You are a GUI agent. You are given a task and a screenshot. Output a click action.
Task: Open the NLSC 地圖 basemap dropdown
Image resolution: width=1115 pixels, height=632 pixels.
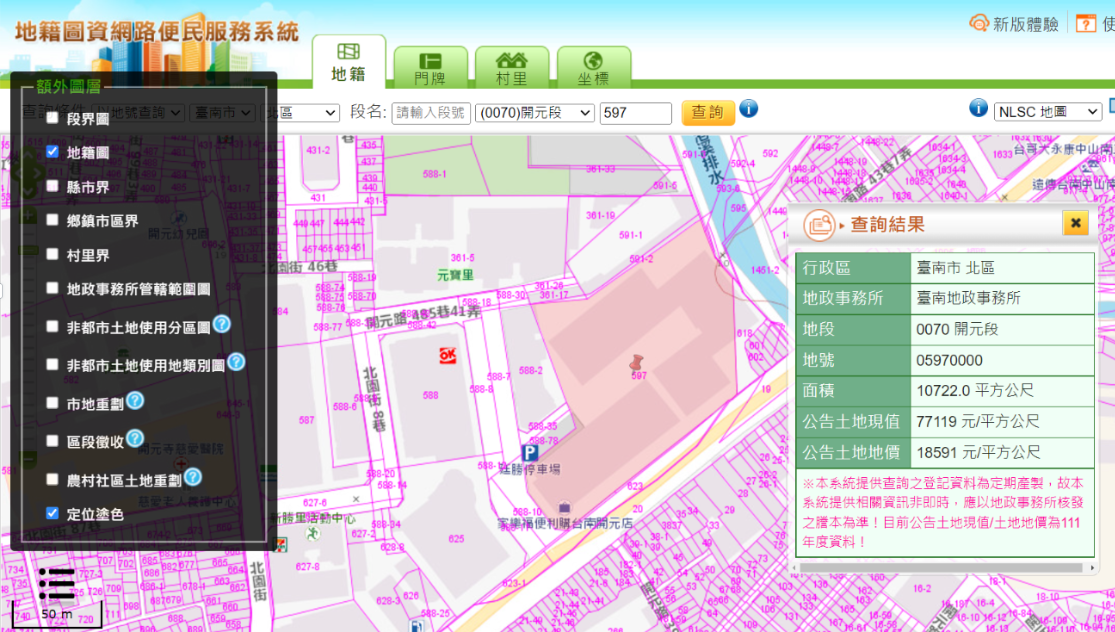[x=1047, y=112]
